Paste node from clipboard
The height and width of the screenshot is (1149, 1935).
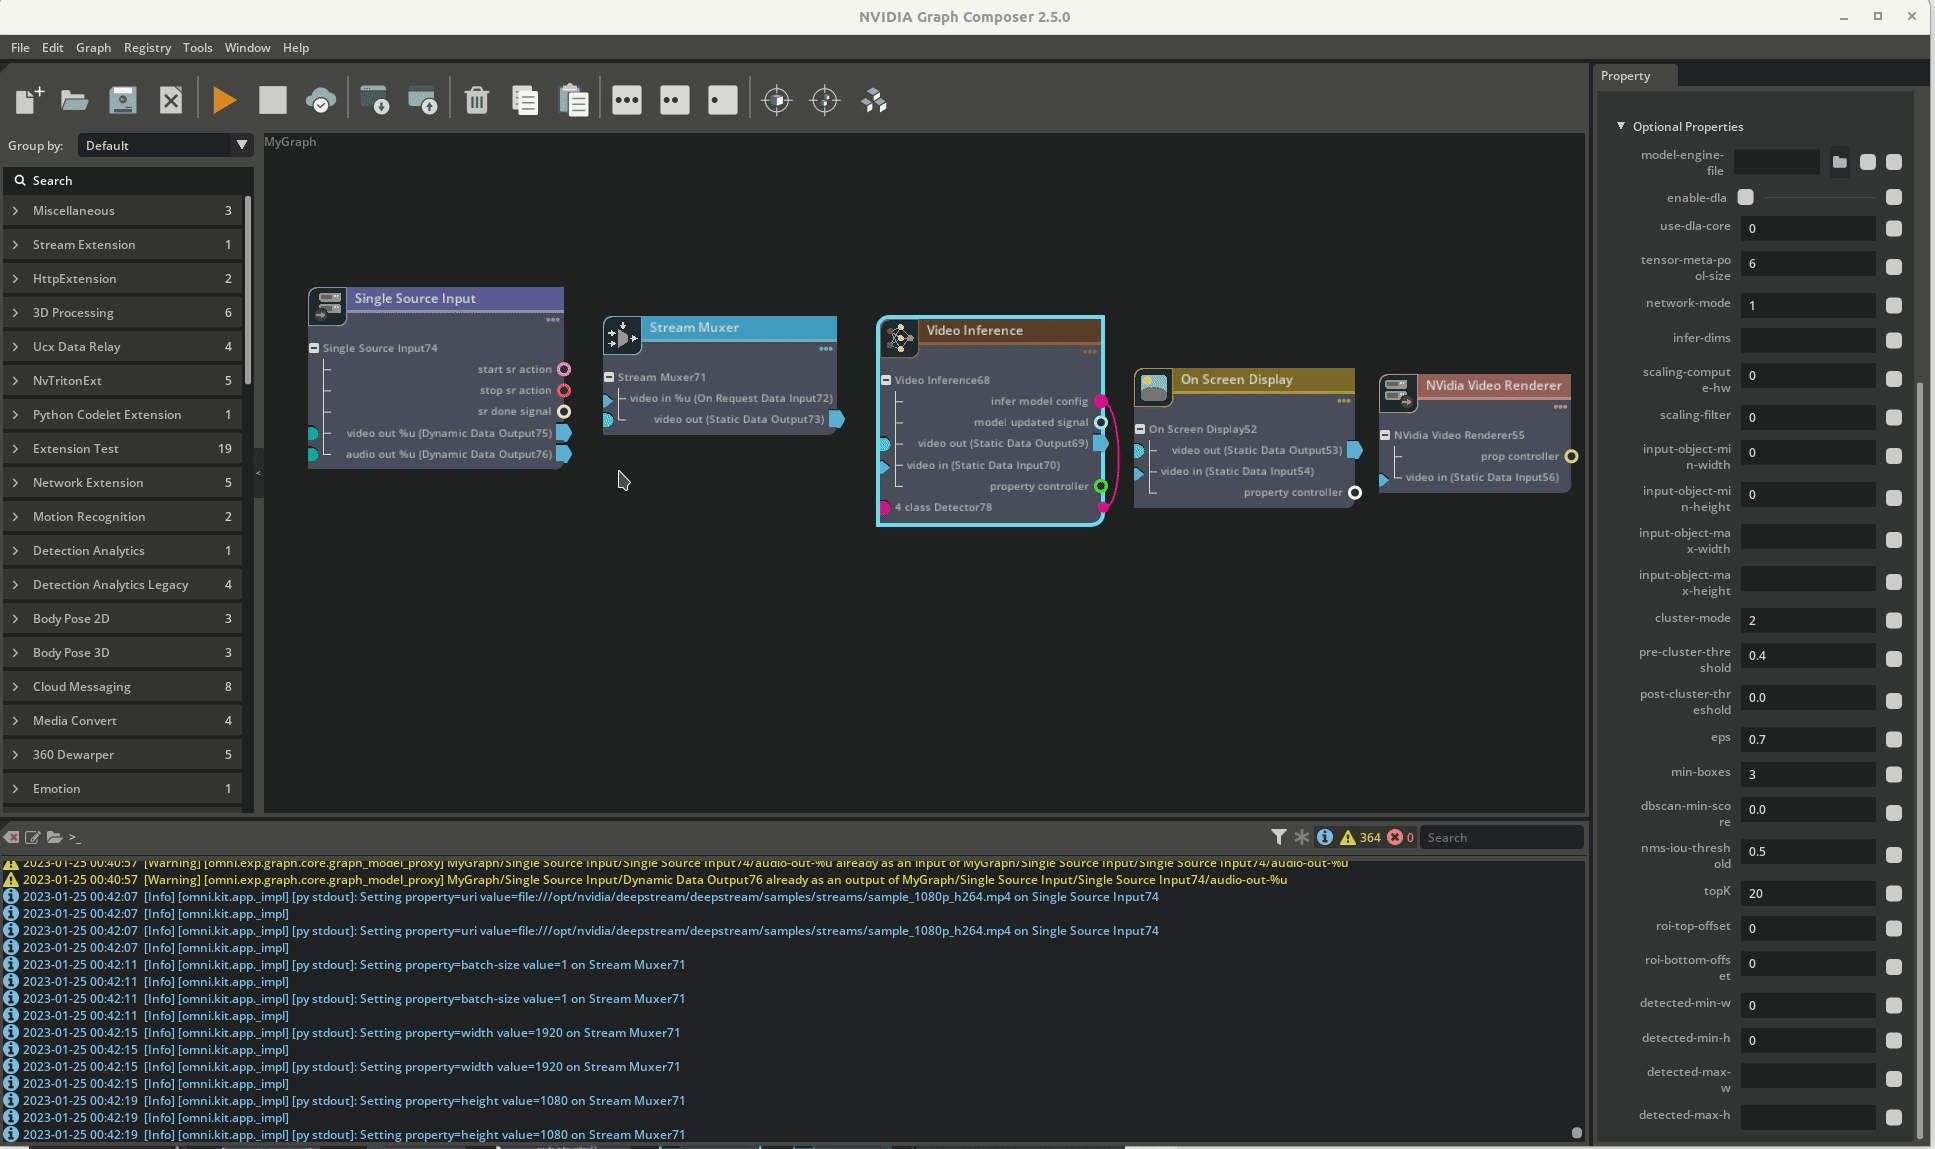(573, 99)
